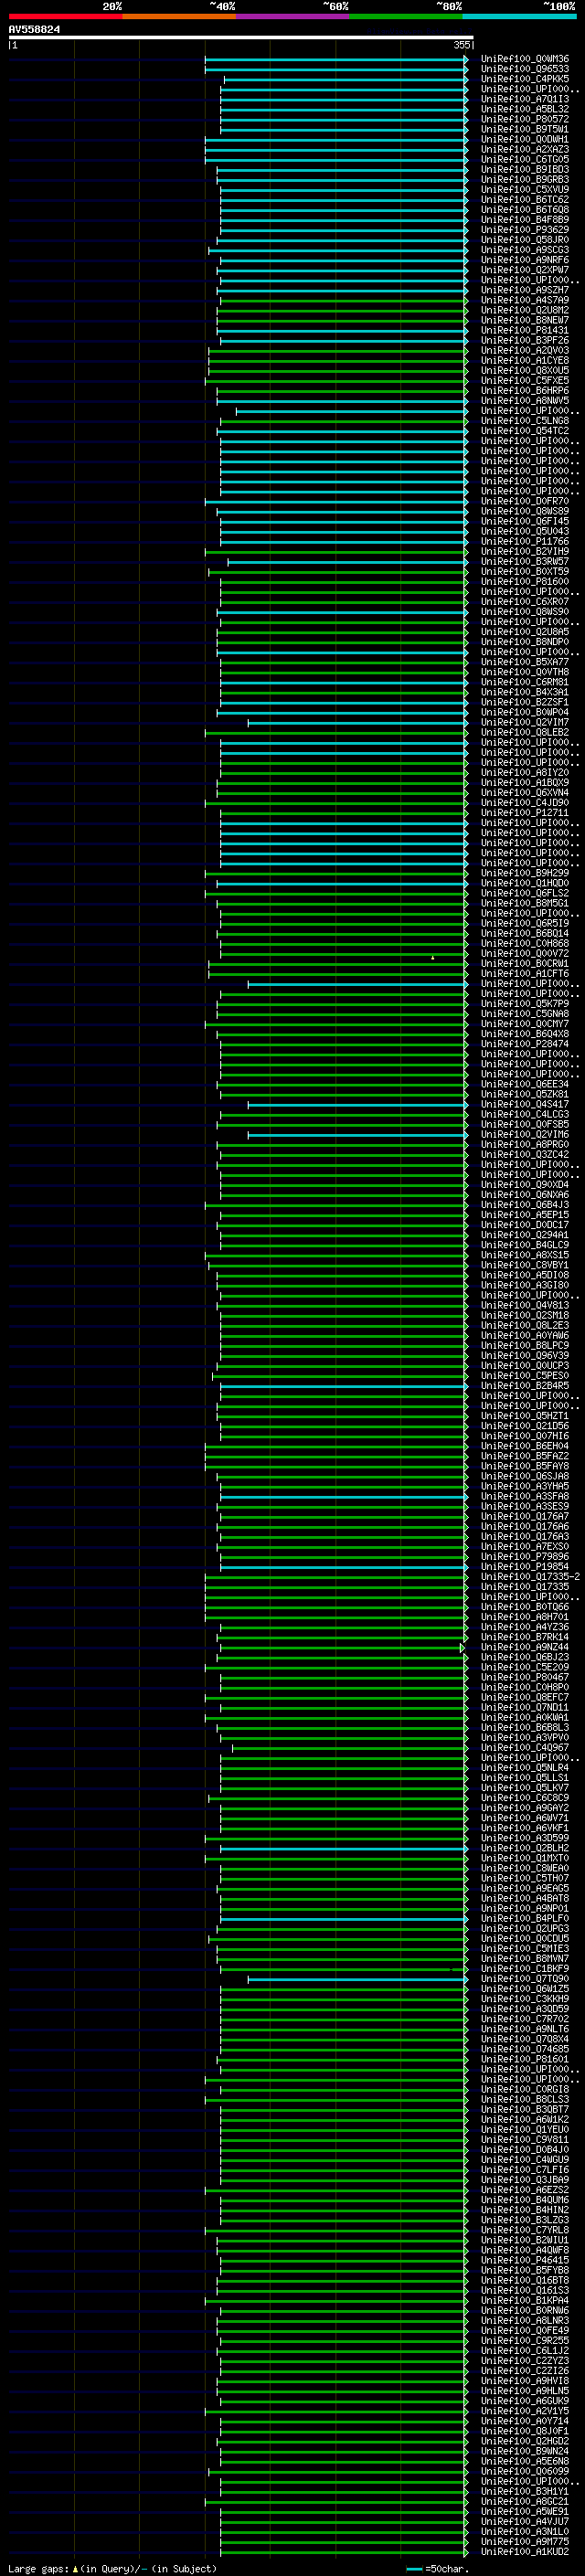Image resolution: width=585 pixels, height=2576 pixels.
Task: Select the UniRef100_A9SCG3 label
Action: 524,250
